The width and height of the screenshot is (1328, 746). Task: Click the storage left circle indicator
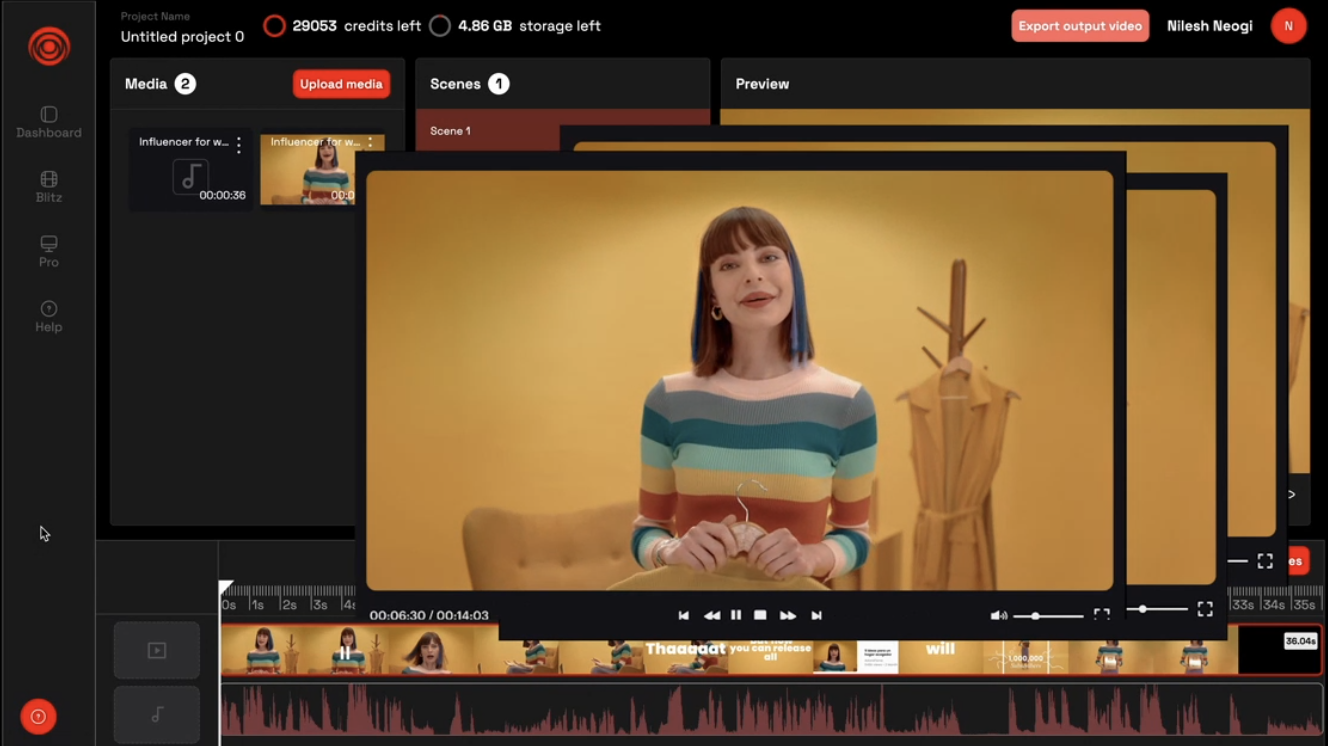click(440, 26)
